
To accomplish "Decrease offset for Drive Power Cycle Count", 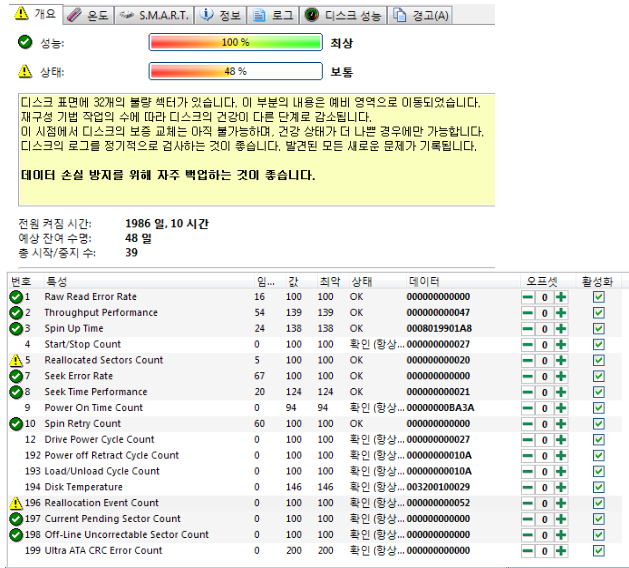I will [x=528, y=440].
